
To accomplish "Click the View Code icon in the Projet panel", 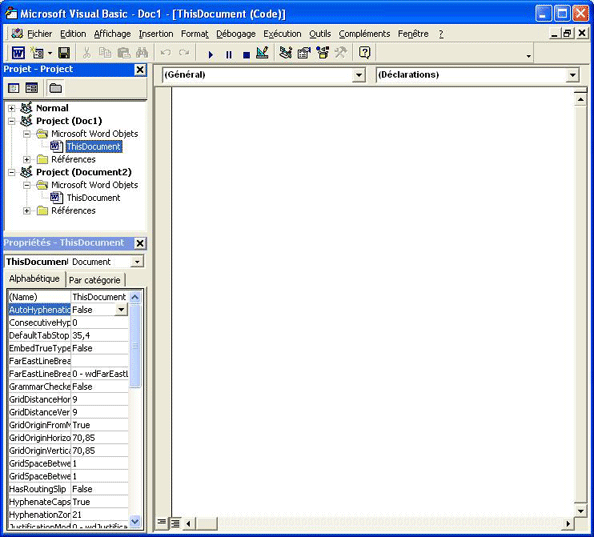I will pyautogui.click(x=14, y=88).
